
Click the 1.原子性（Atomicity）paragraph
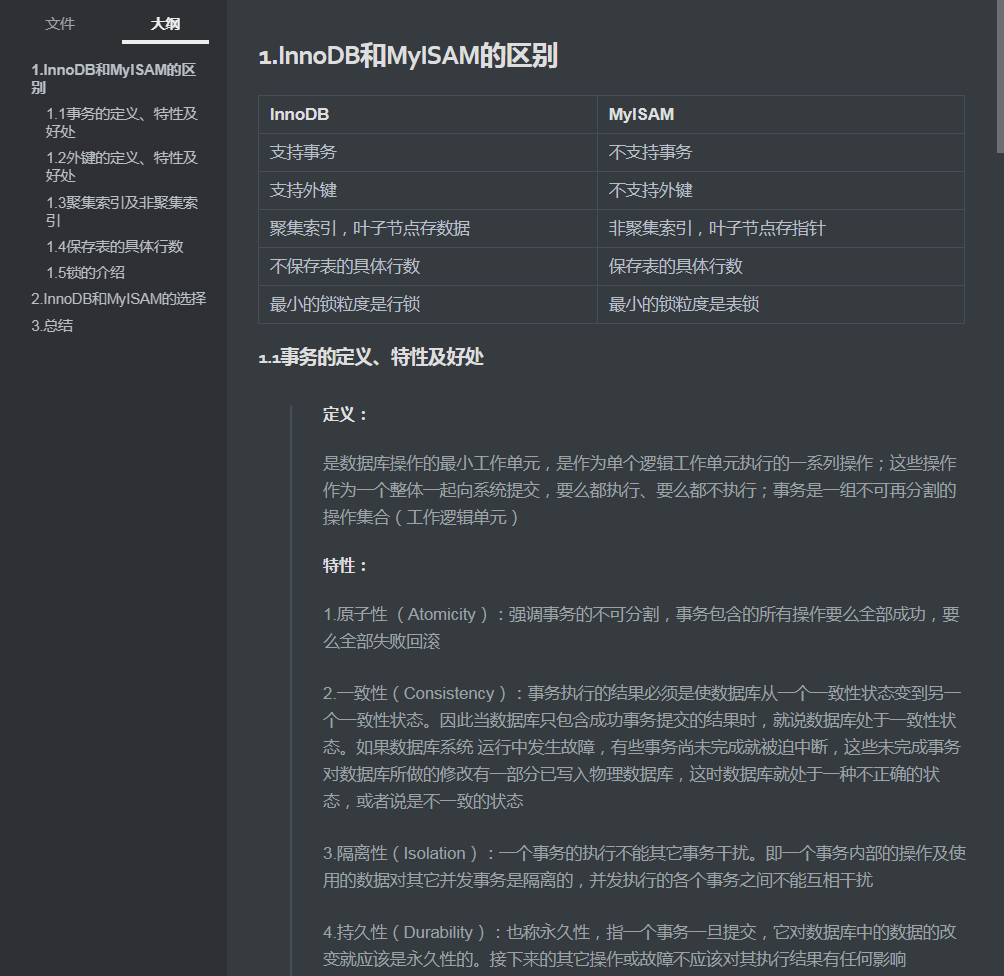pos(641,628)
